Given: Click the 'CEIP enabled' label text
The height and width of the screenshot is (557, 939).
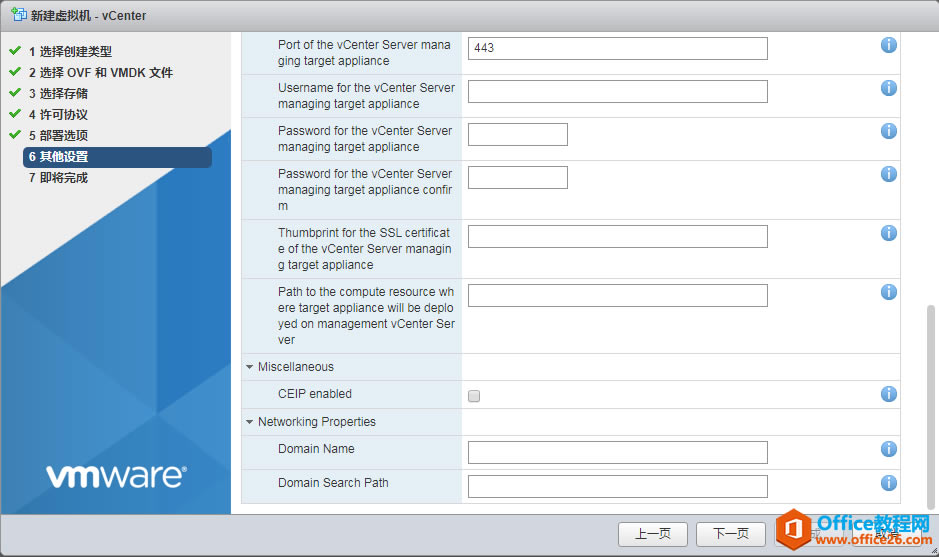Looking at the screenshot, I should click(314, 394).
